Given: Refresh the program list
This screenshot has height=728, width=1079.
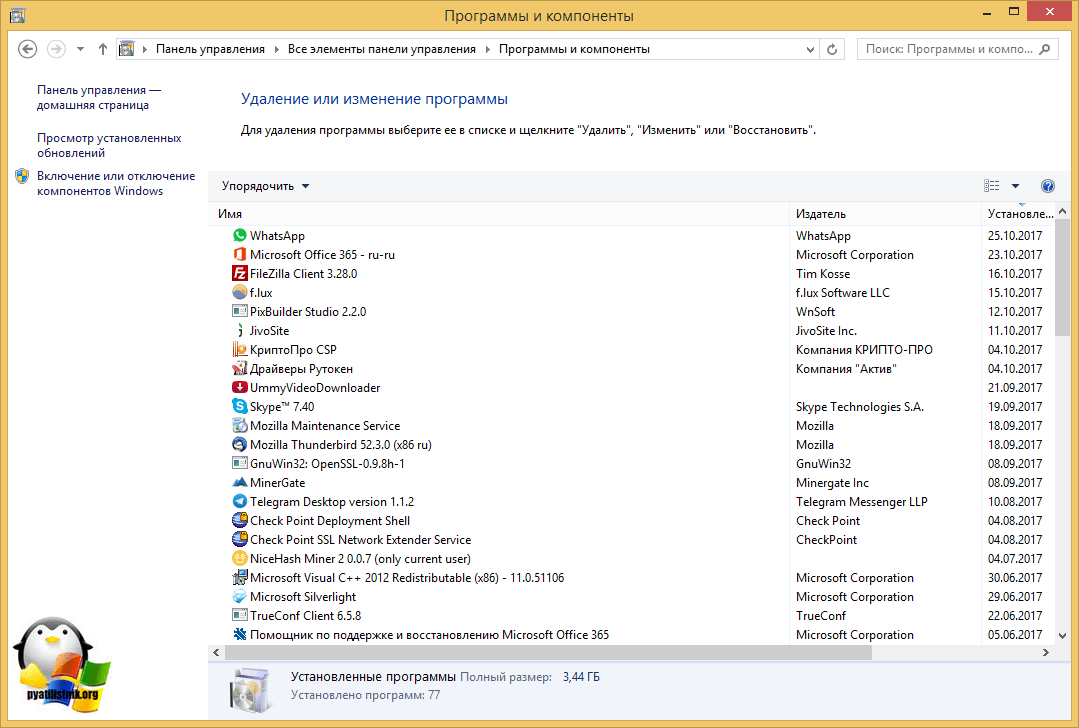Looking at the screenshot, I should (x=832, y=49).
